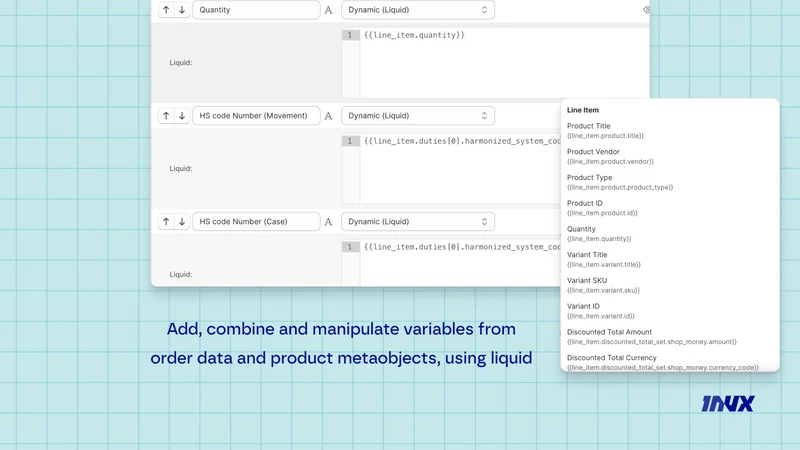The image size is (800, 450).
Task: Move HS code Number (Case) column down
Action: tap(182, 221)
